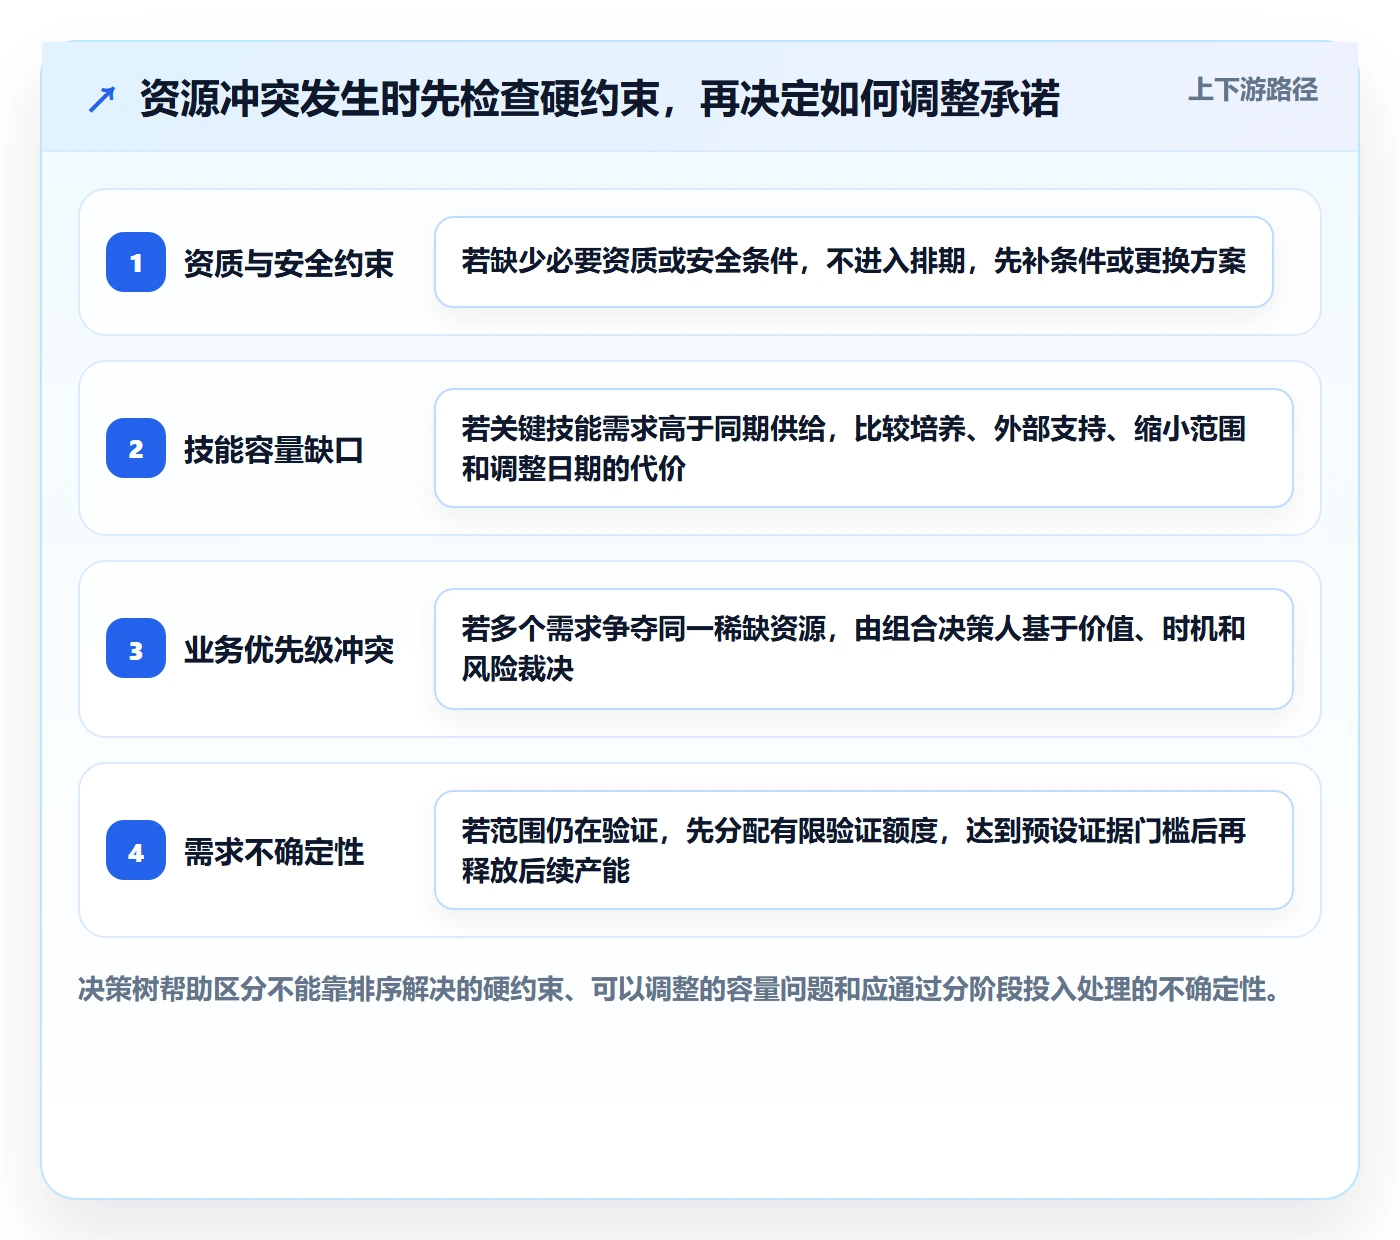The width and height of the screenshot is (1400, 1240).
Task: Select the step 2 number badge
Action: pos(136,448)
